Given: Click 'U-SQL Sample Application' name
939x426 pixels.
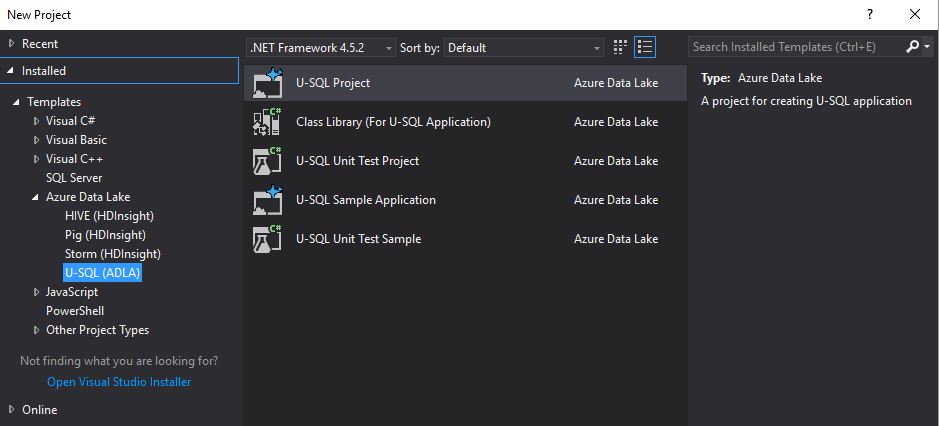Looking at the screenshot, I should 366,200.
